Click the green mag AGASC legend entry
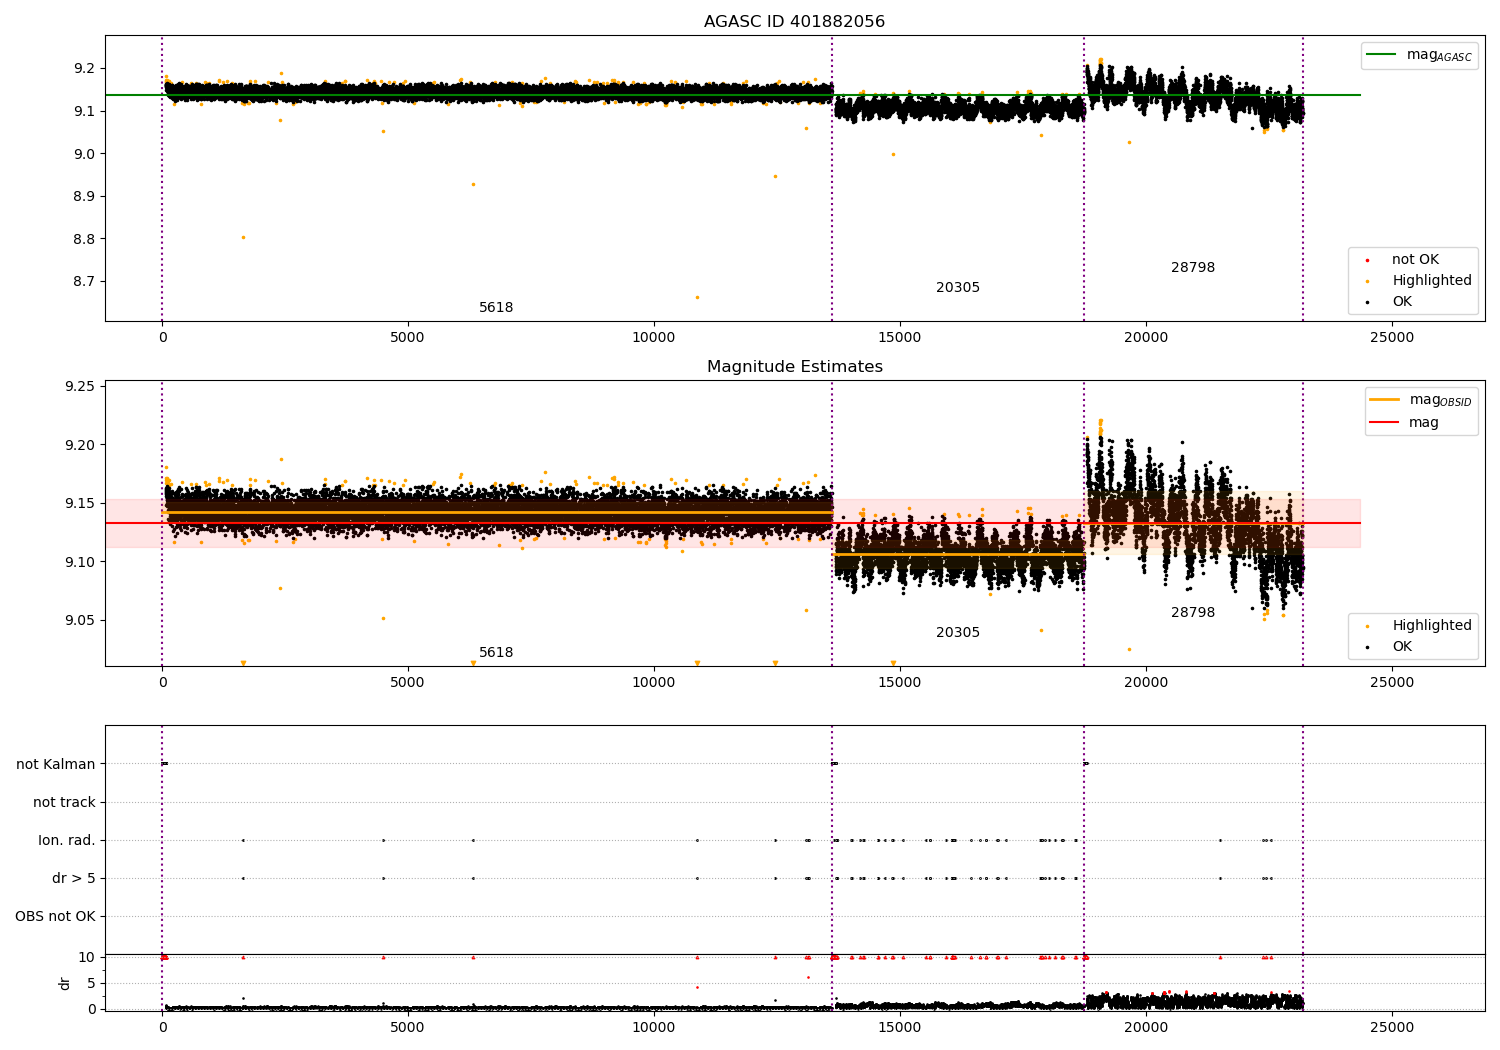The image size is (1500, 1050). click(x=1419, y=55)
